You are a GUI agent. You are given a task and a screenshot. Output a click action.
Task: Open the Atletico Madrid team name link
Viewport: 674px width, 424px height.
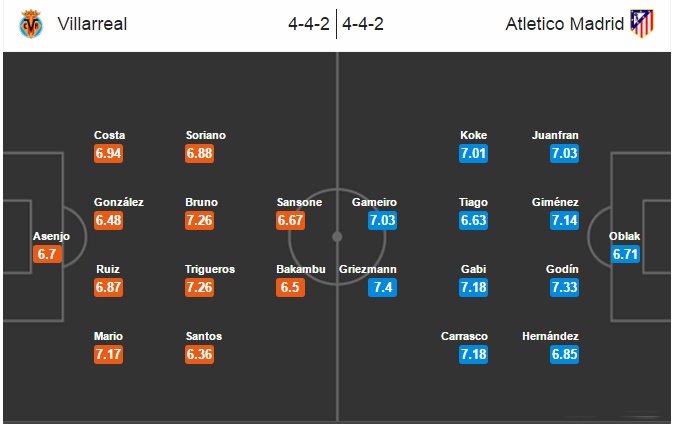(564, 24)
